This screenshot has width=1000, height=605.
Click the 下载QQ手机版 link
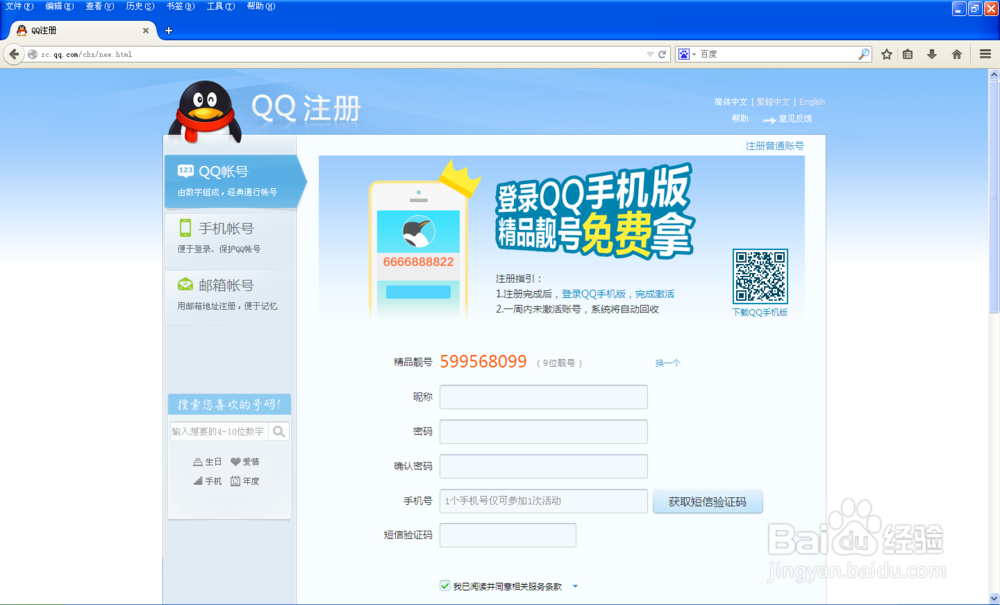(760, 312)
